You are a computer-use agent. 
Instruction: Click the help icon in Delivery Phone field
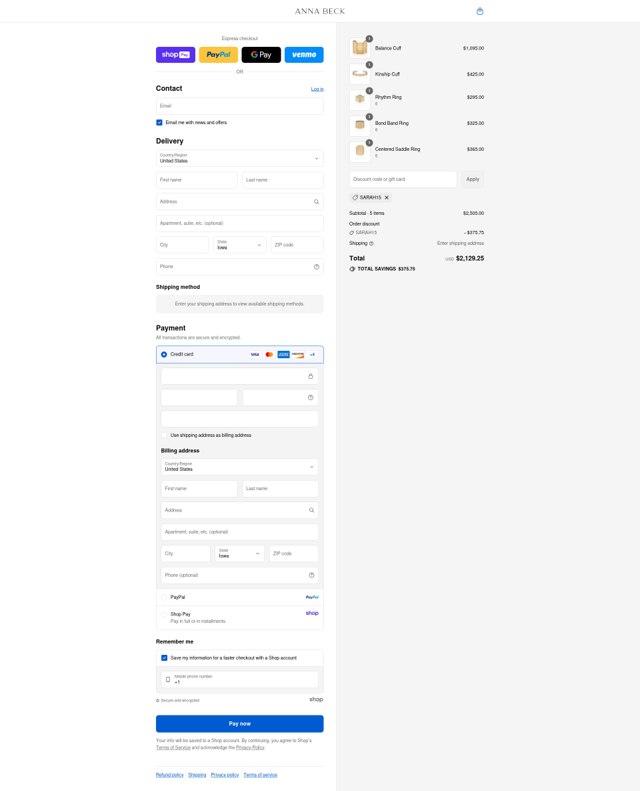316,267
